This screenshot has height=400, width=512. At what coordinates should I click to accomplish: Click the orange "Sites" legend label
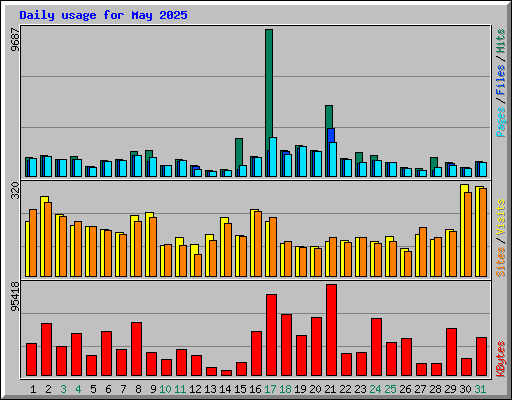coord(501,262)
